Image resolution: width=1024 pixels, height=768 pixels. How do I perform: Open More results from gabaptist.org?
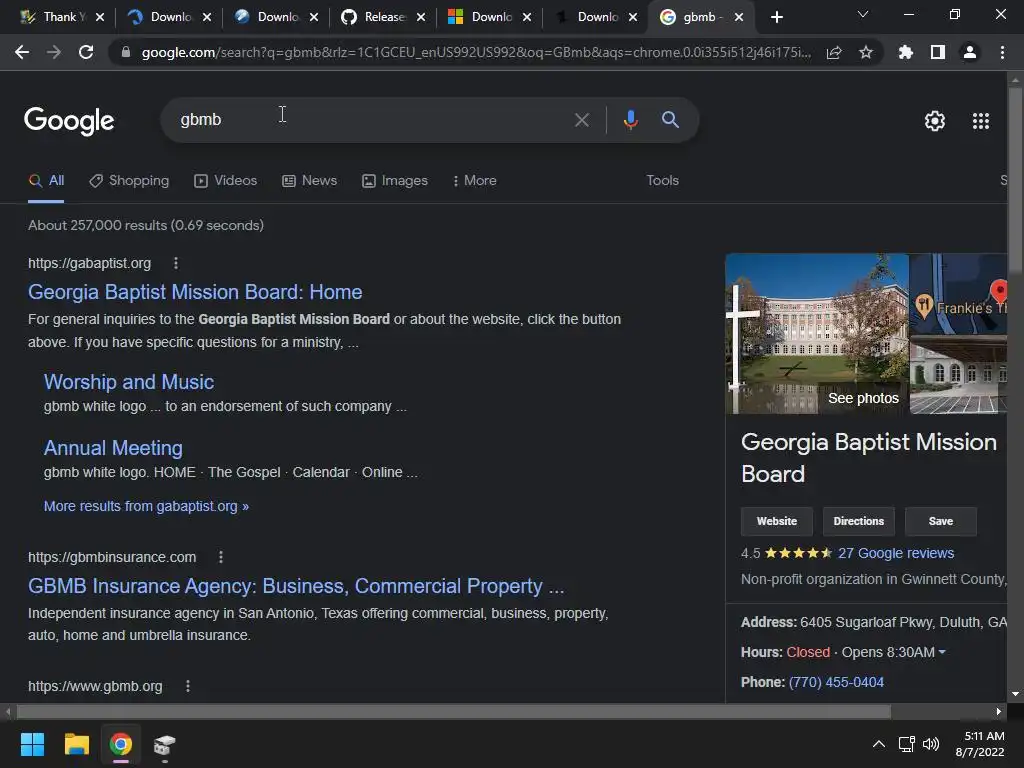pyautogui.click(x=146, y=506)
